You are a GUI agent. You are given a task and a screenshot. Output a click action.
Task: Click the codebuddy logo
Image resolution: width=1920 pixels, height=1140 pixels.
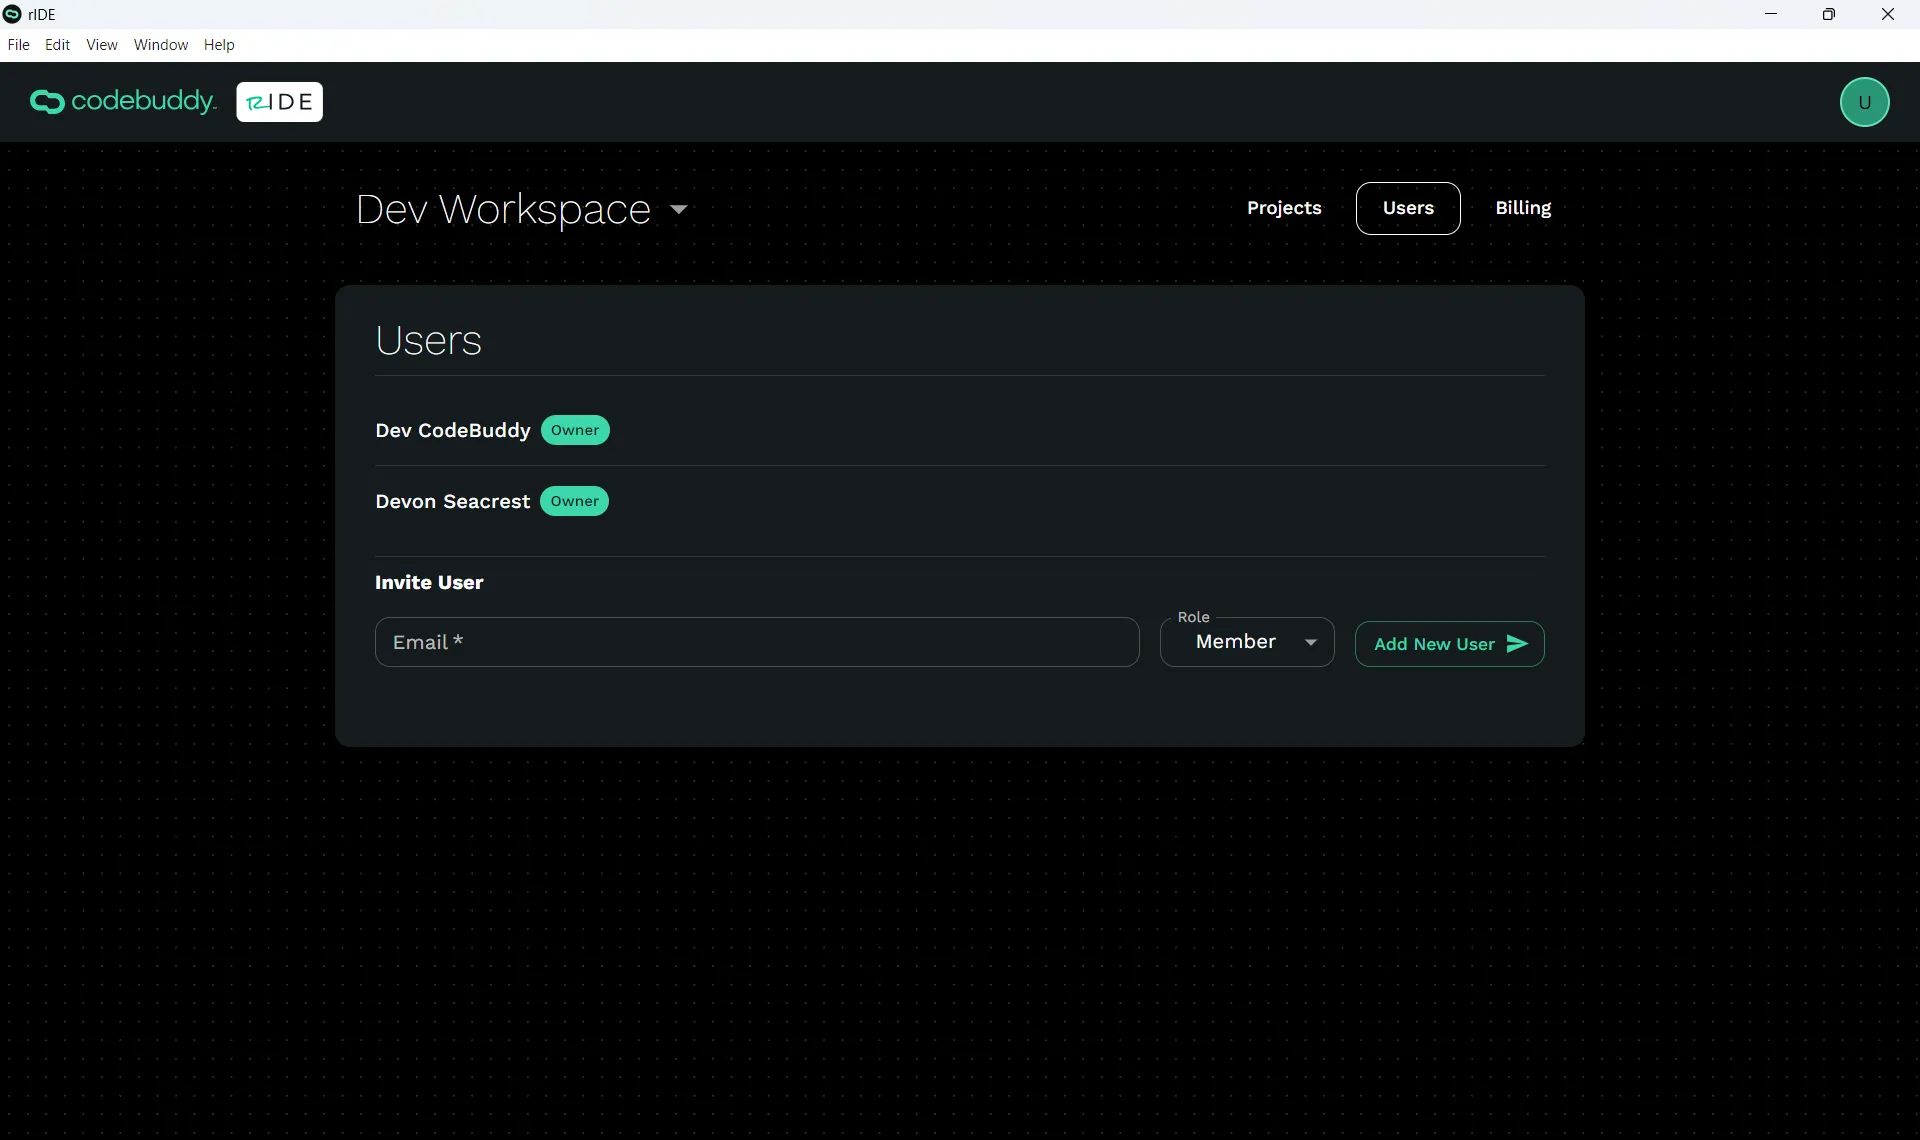coord(123,102)
